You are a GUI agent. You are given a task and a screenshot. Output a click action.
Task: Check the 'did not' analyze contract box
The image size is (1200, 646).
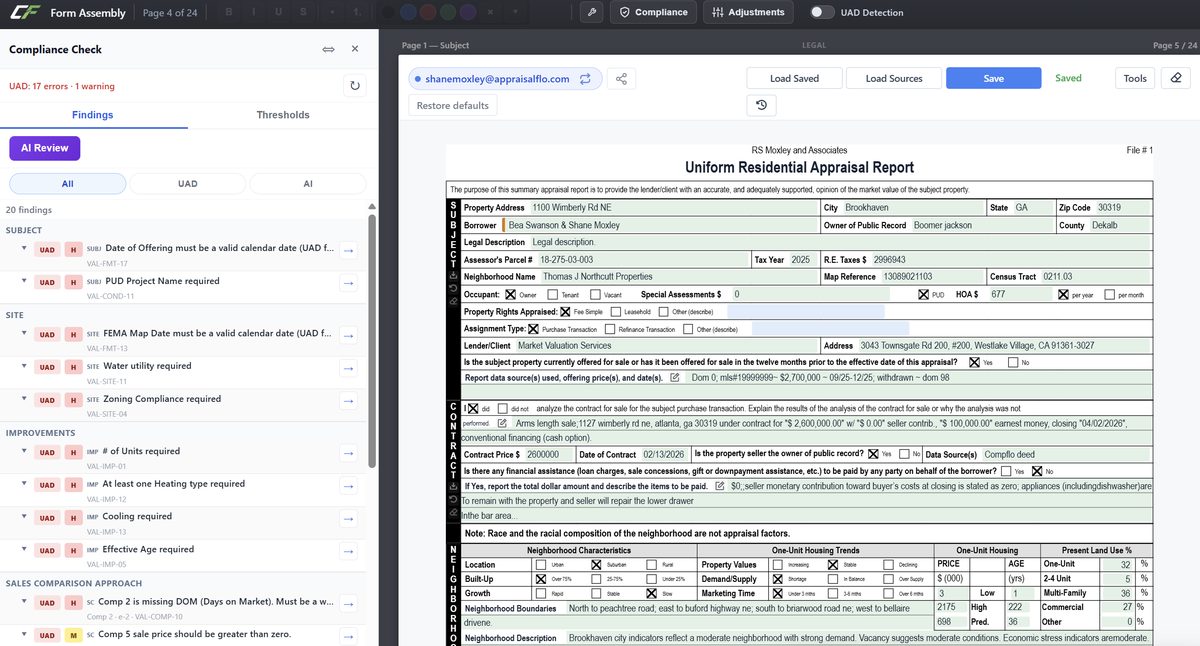click(x=503, y=408)
